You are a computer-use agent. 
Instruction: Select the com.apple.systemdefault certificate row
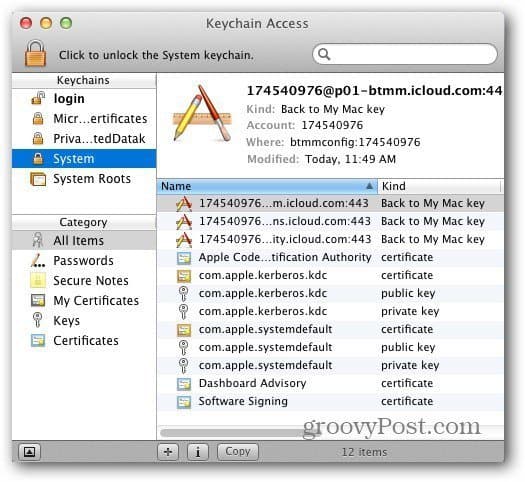[x=330, y=330]
